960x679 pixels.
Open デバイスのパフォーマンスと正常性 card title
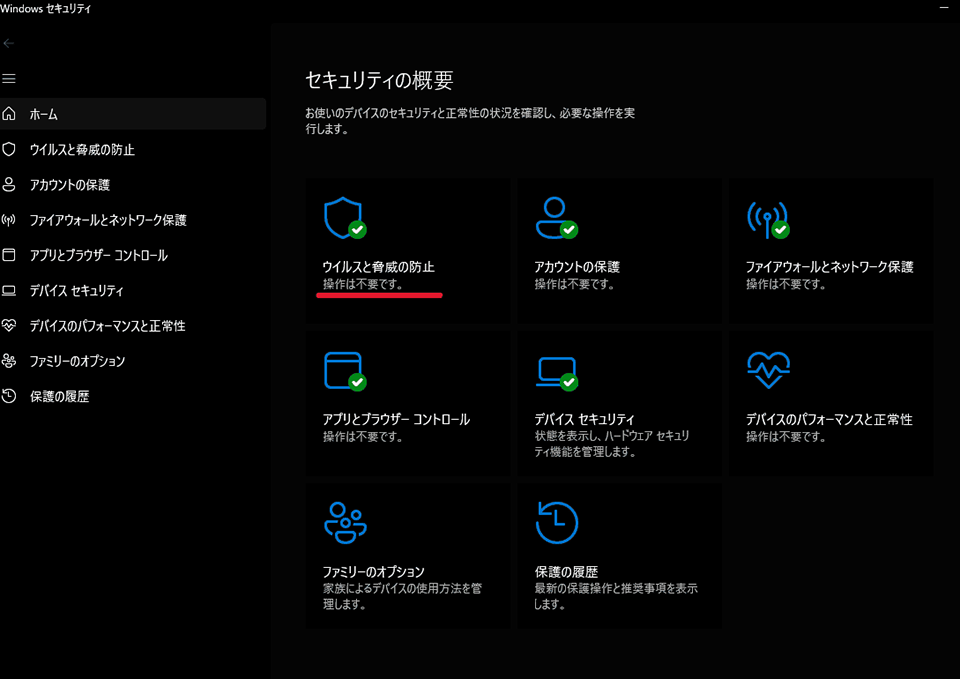[829, 419]
